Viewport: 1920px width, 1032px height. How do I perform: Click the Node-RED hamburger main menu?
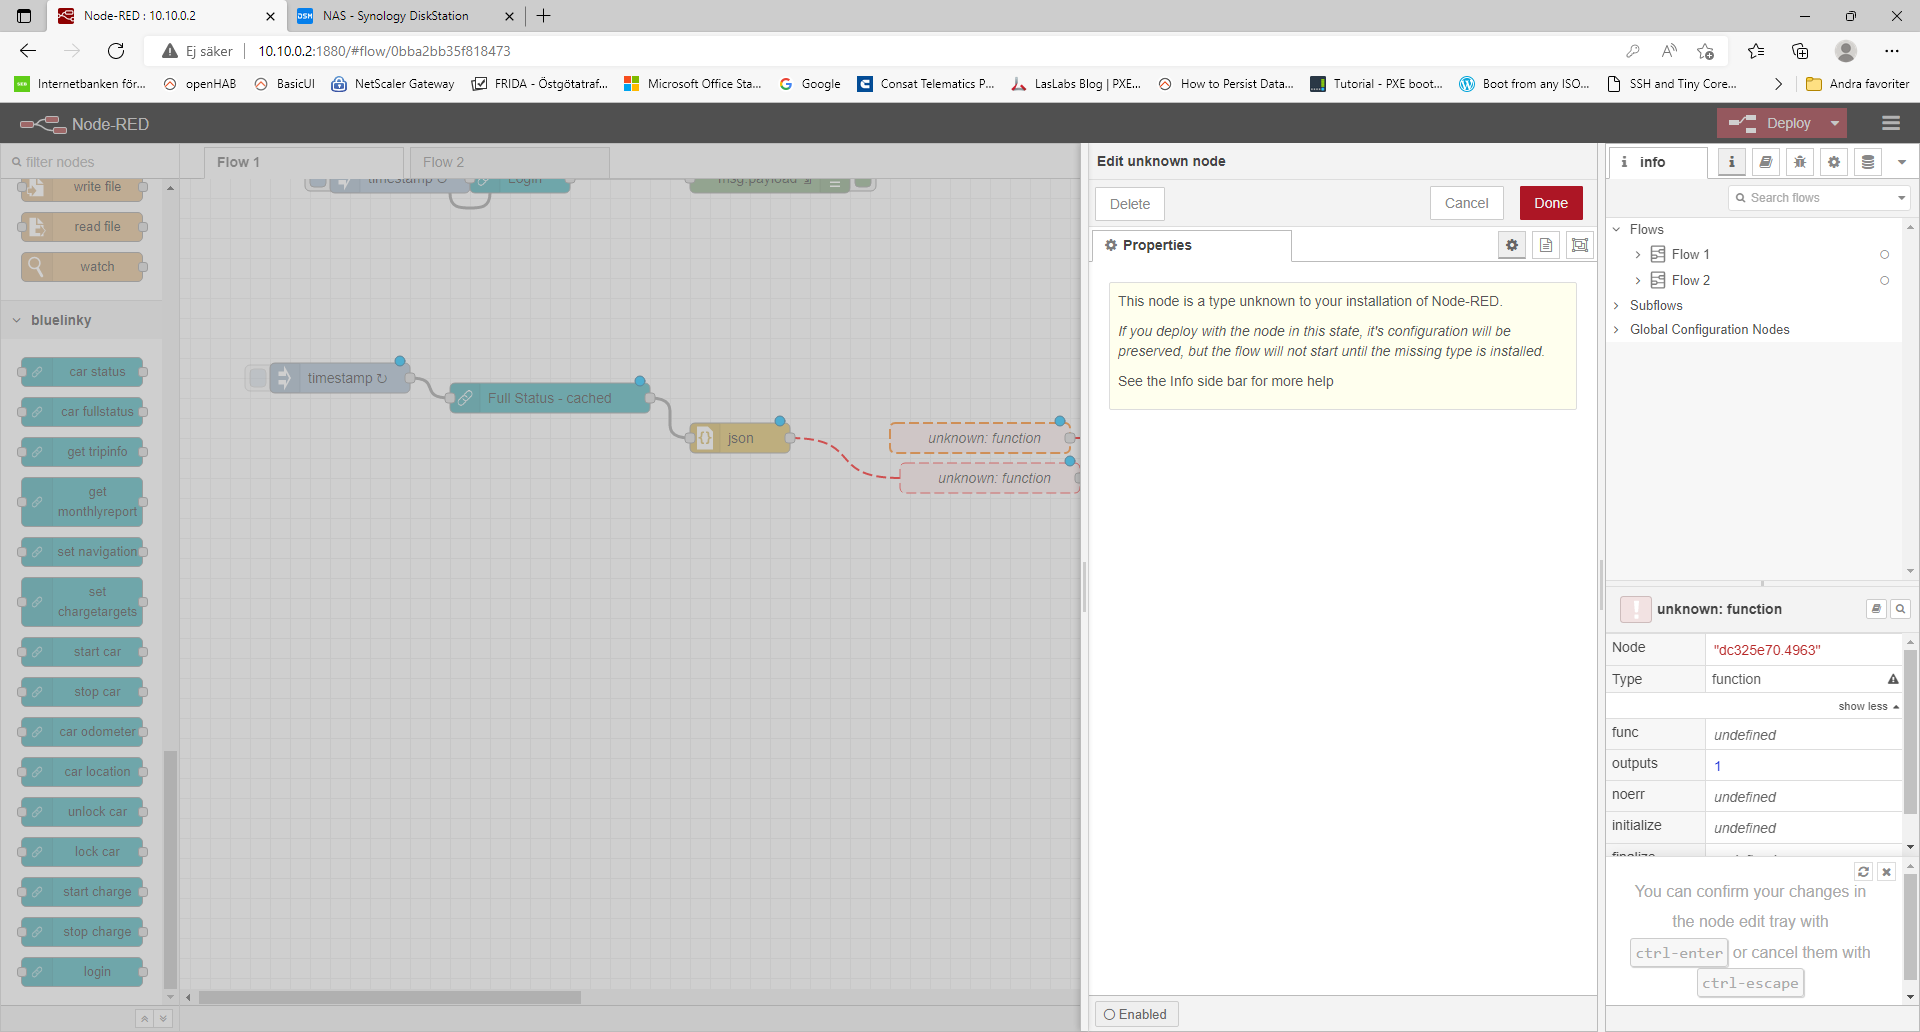tap(1890, 123)
